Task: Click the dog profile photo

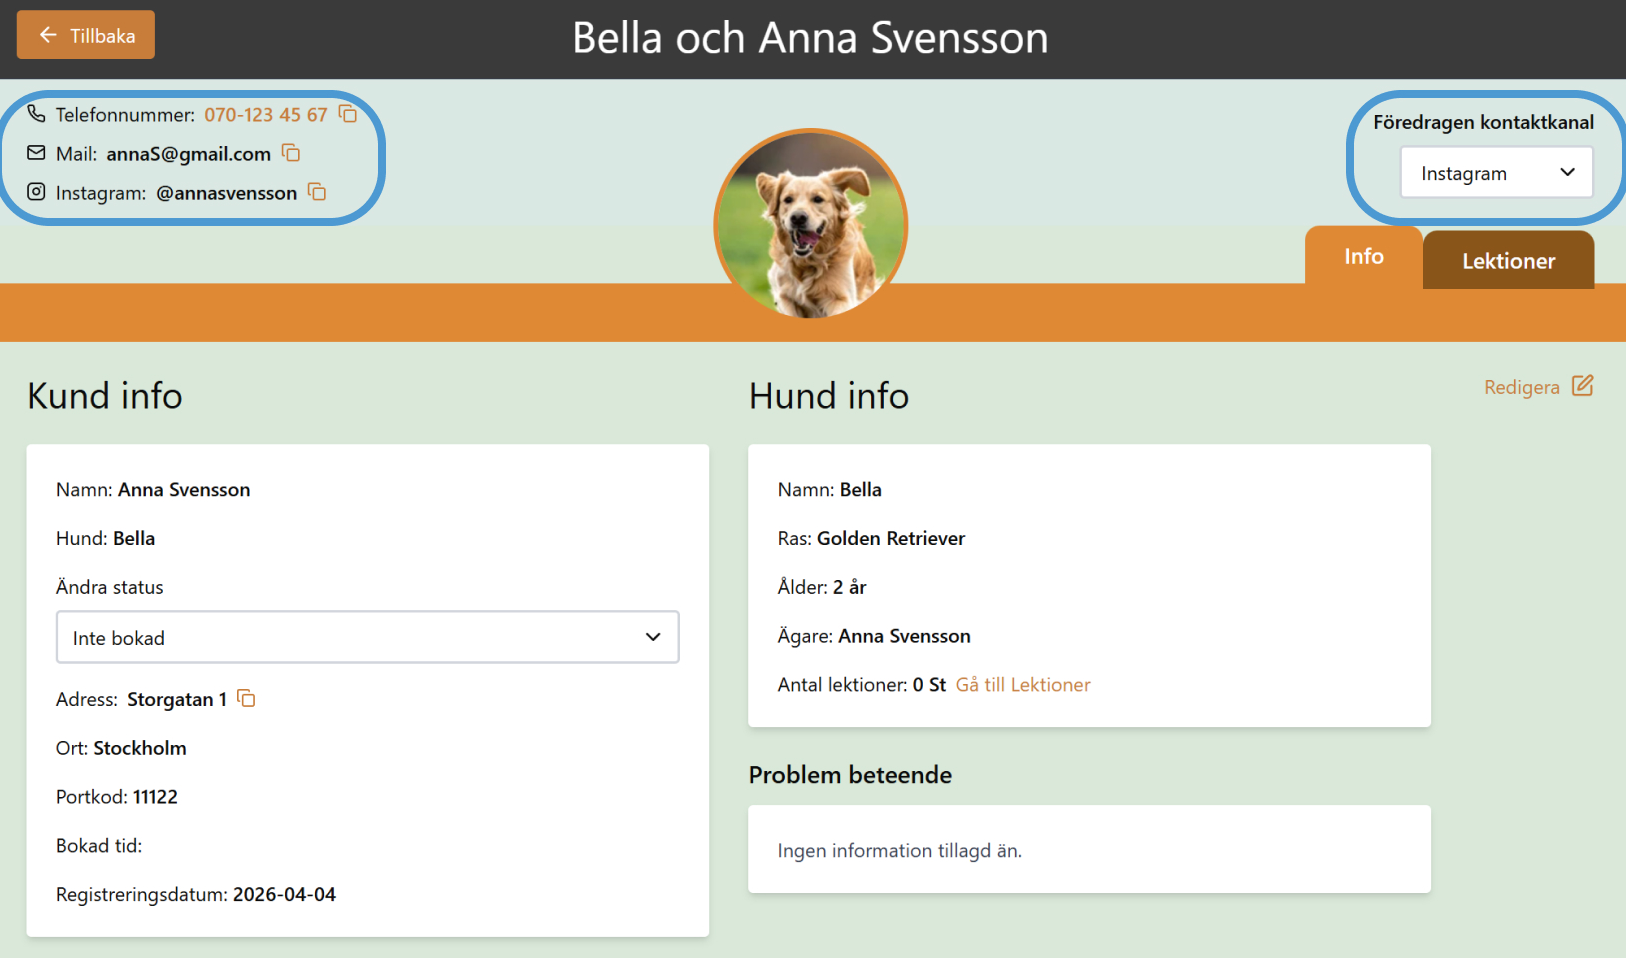Action: coord(811,225)
